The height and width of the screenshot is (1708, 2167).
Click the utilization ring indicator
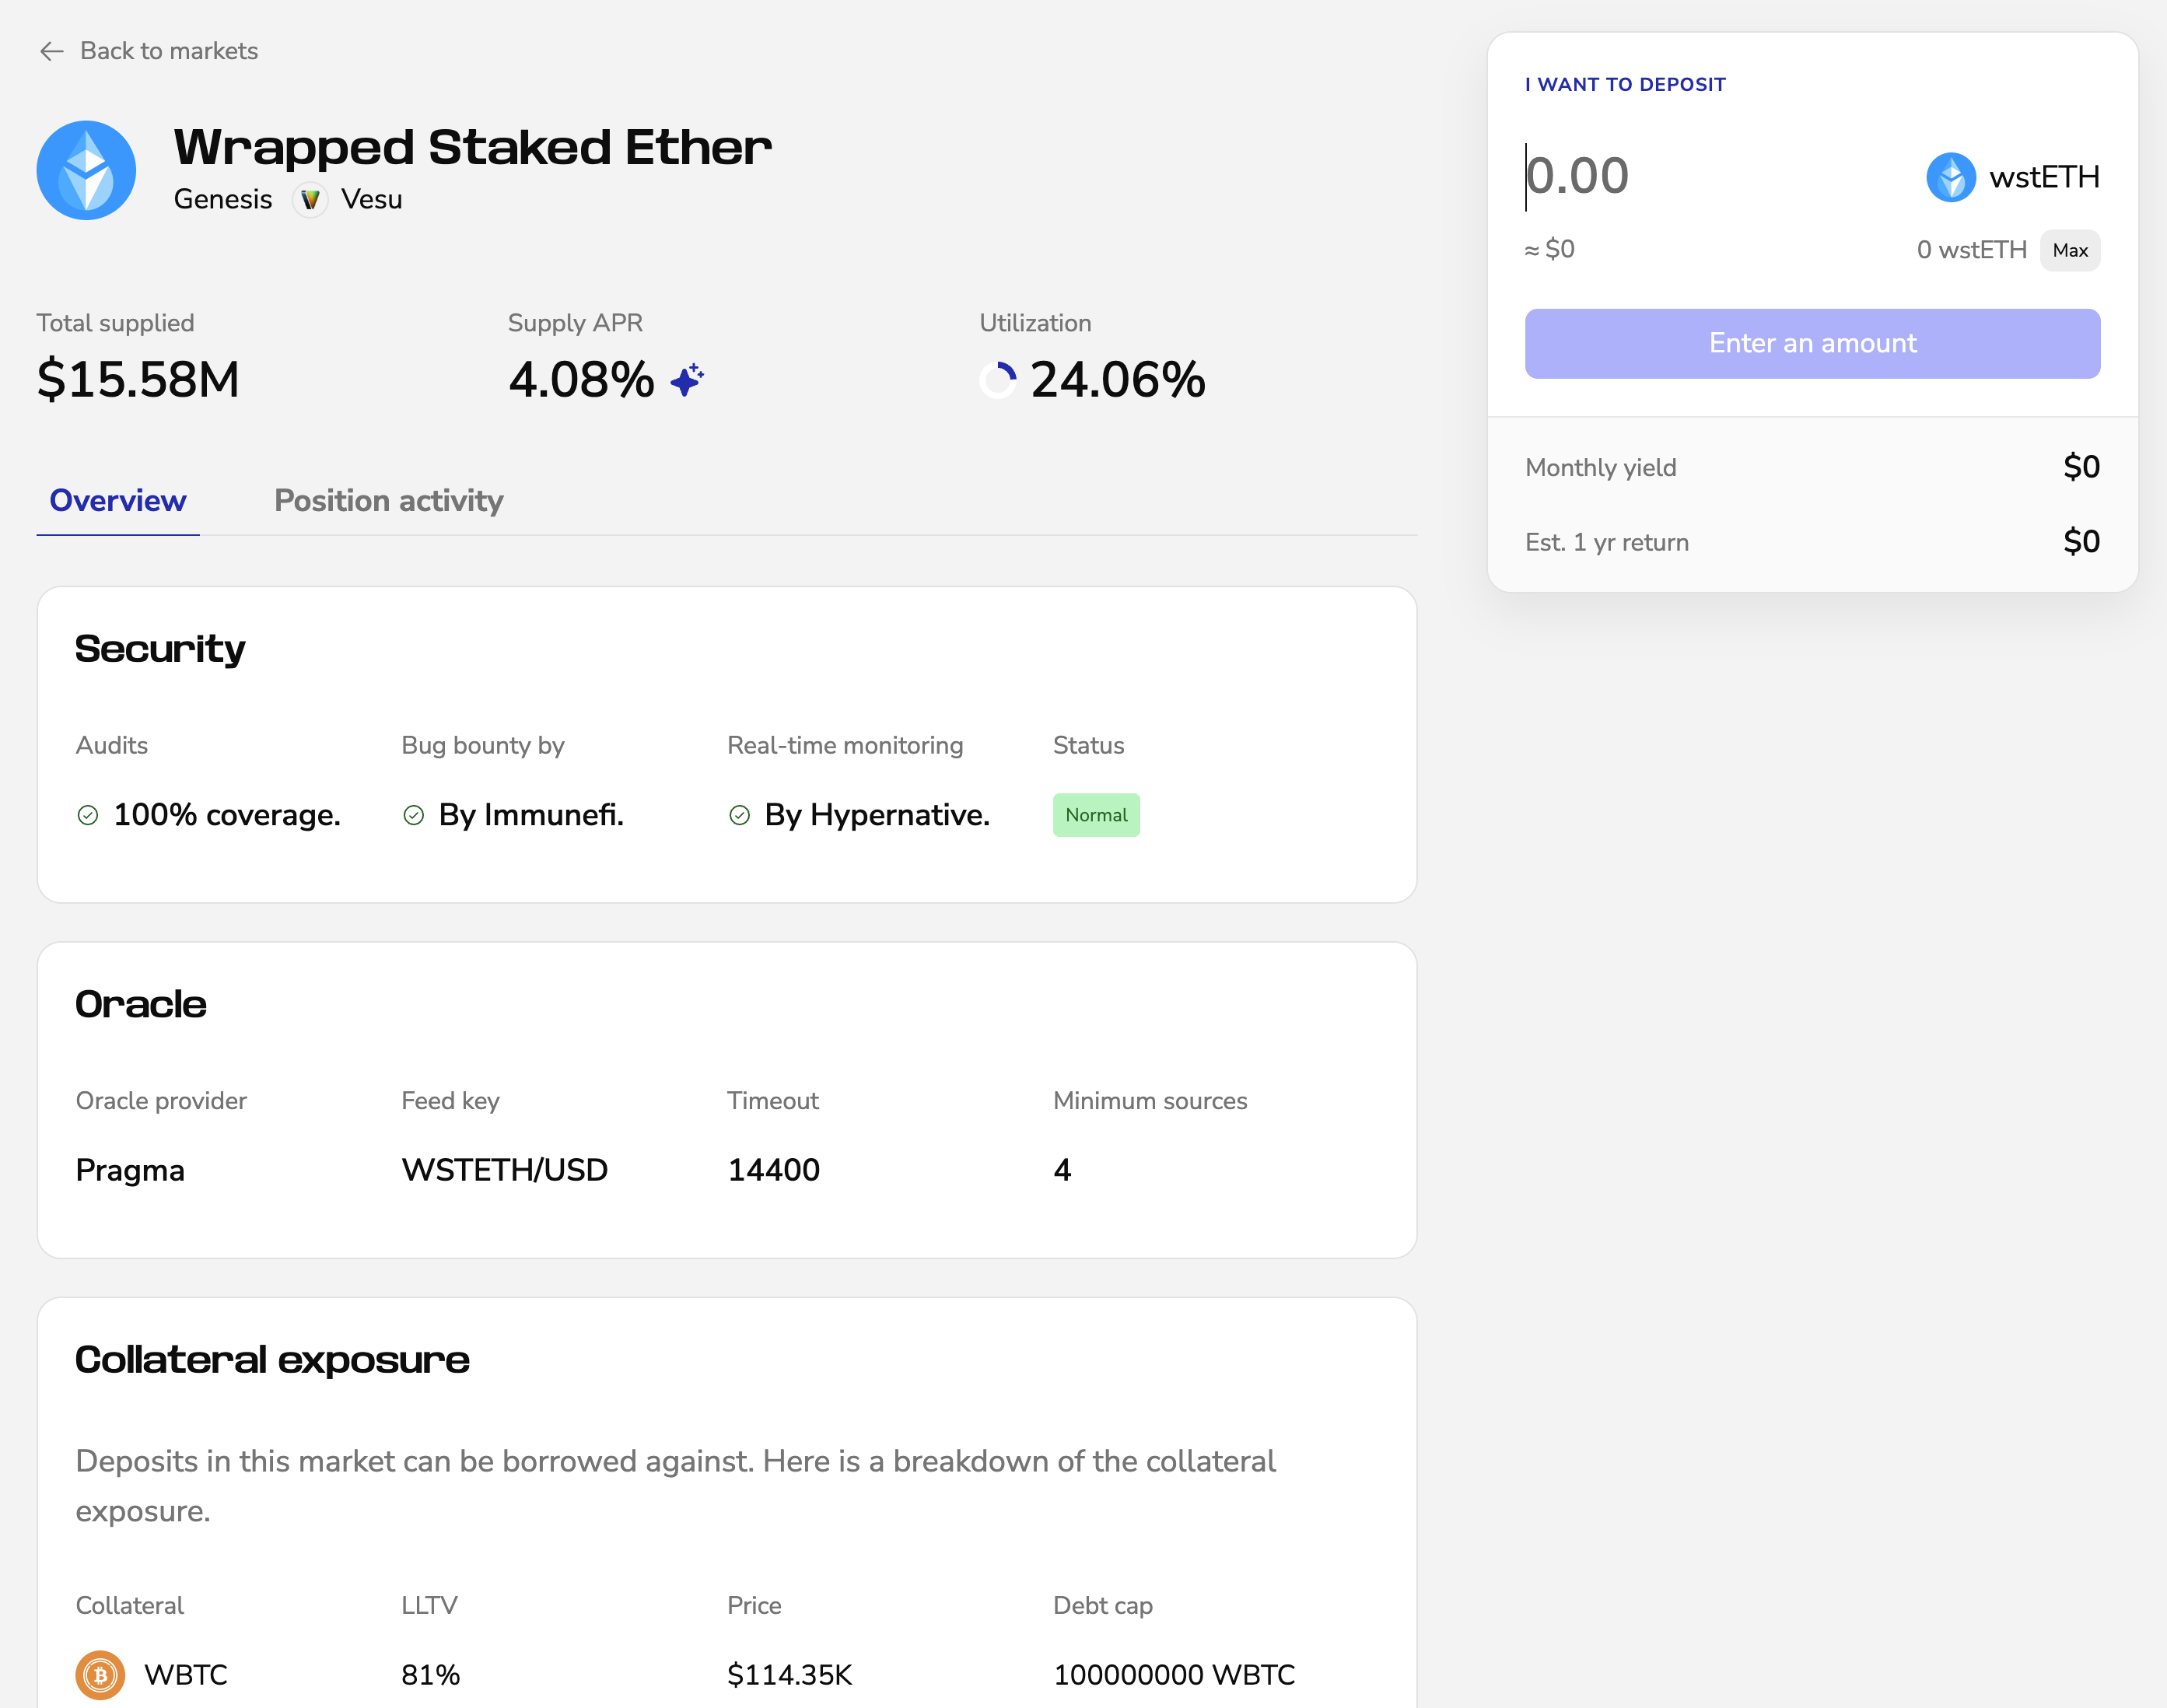point(998,380)
